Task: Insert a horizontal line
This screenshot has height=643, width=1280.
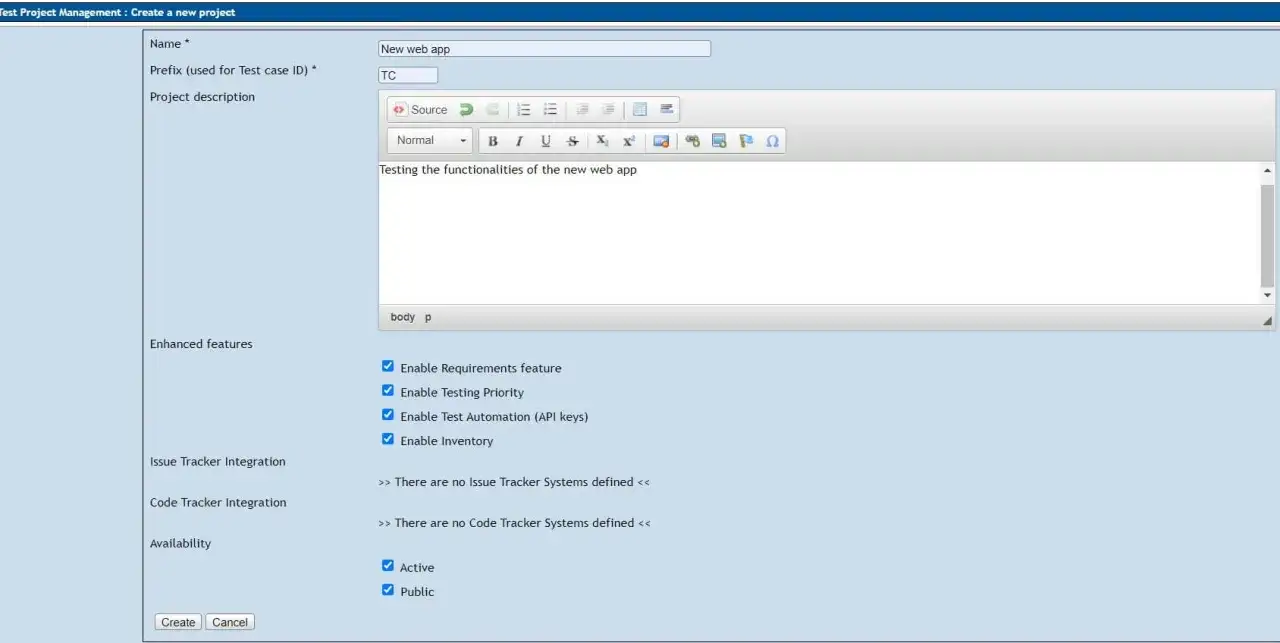Action: (666, 110)
